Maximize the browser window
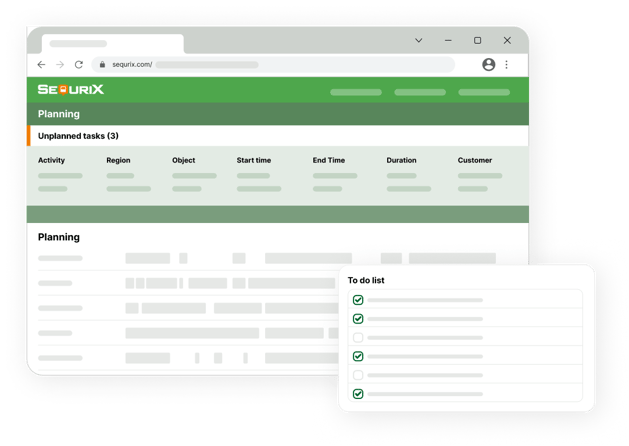Viewport: 629px width, 446px height. 477,41
